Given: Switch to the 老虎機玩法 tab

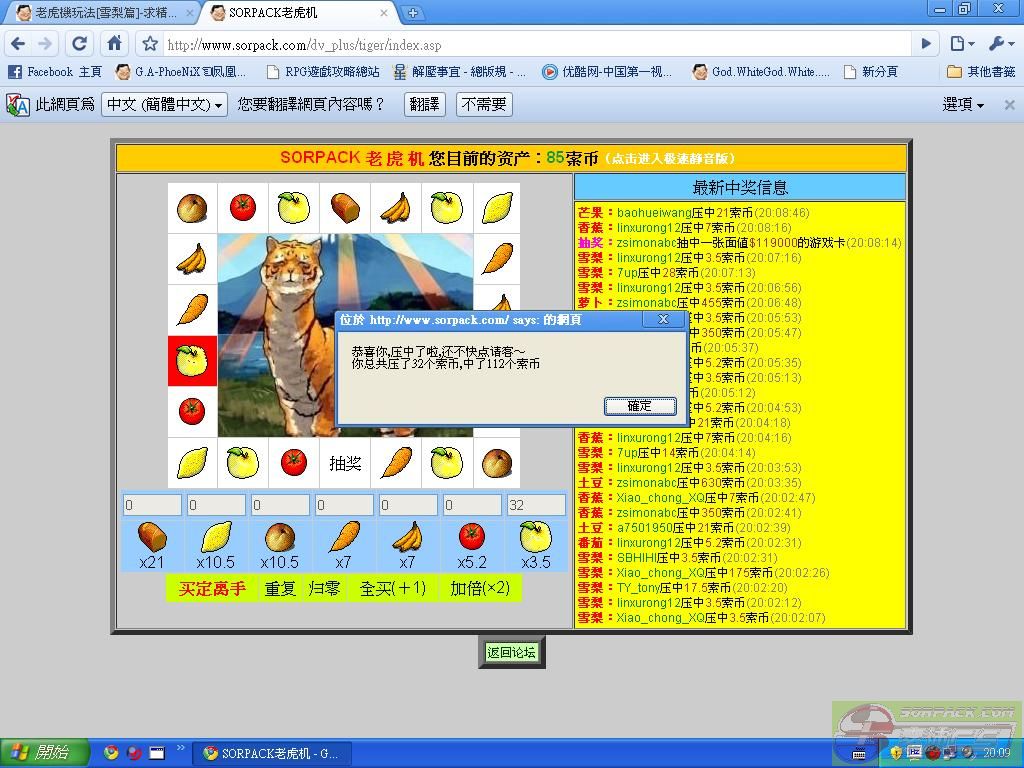Looking at the screenshot, I should pos(100,13).
